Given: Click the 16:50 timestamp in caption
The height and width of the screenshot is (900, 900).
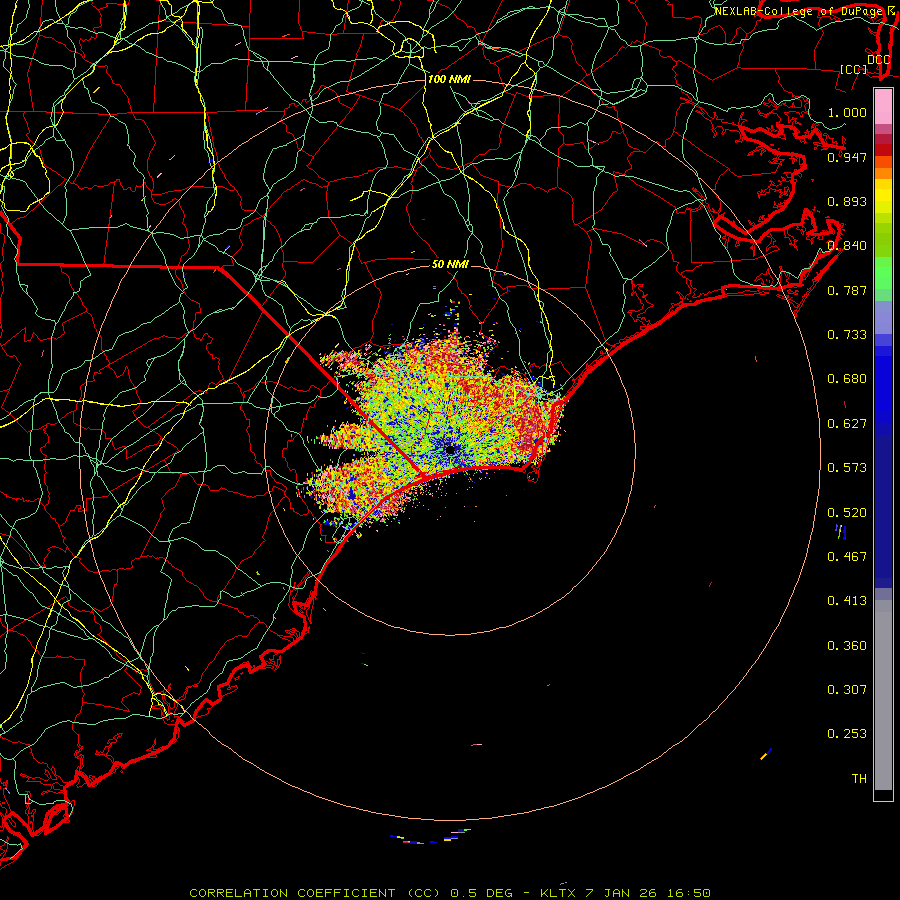Looking at the screenshot, I should click(689, 893).
